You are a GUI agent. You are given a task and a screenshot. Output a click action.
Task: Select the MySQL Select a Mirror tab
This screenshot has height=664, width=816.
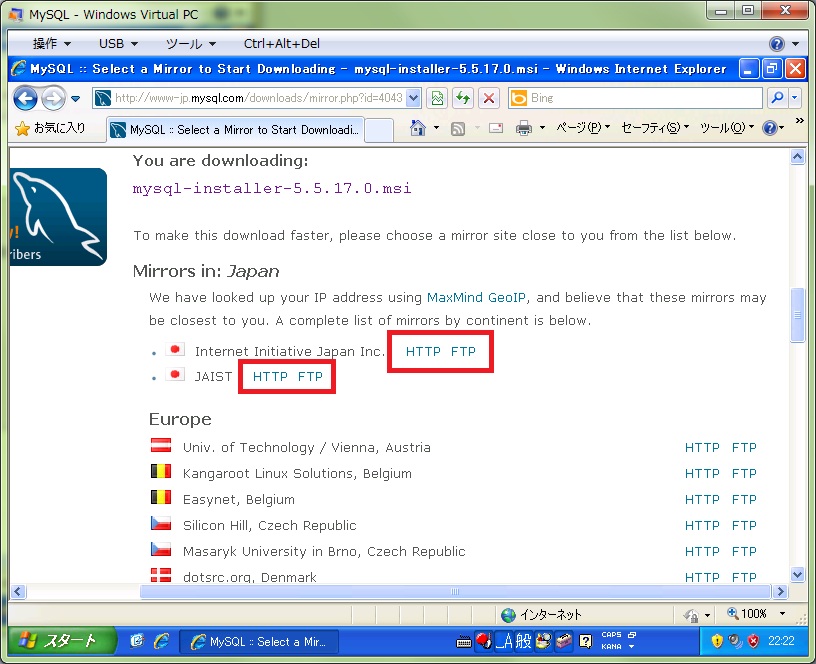[x=236, y=130]
